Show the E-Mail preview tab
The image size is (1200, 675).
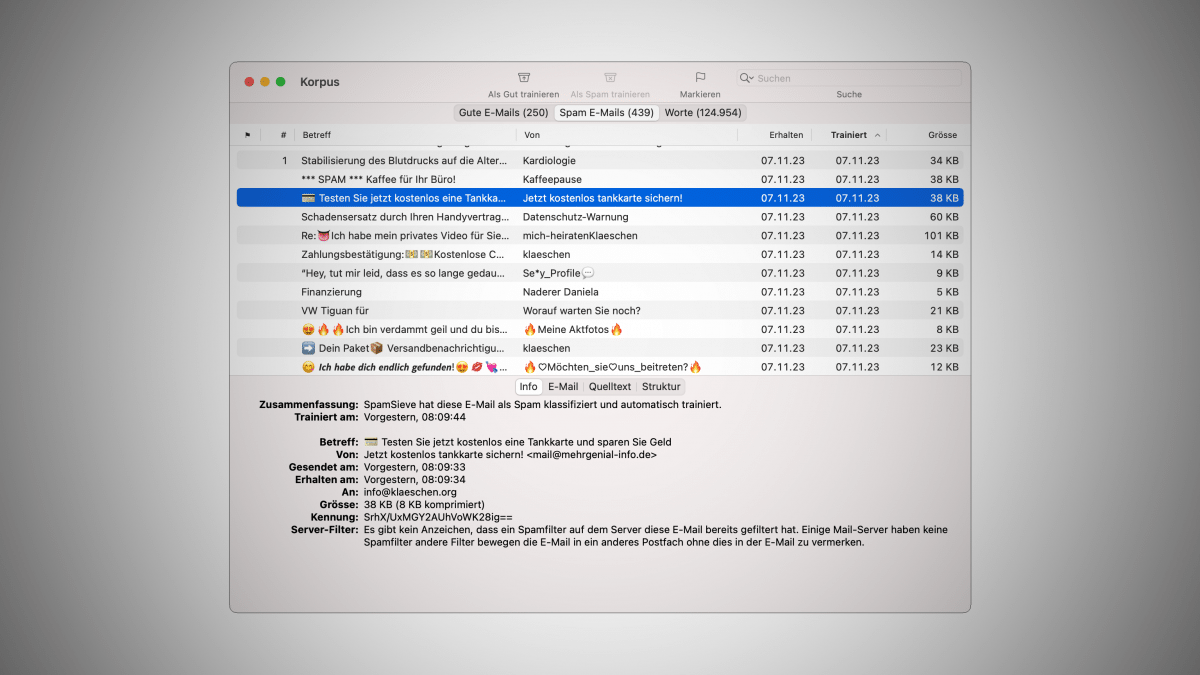(563, 387)
